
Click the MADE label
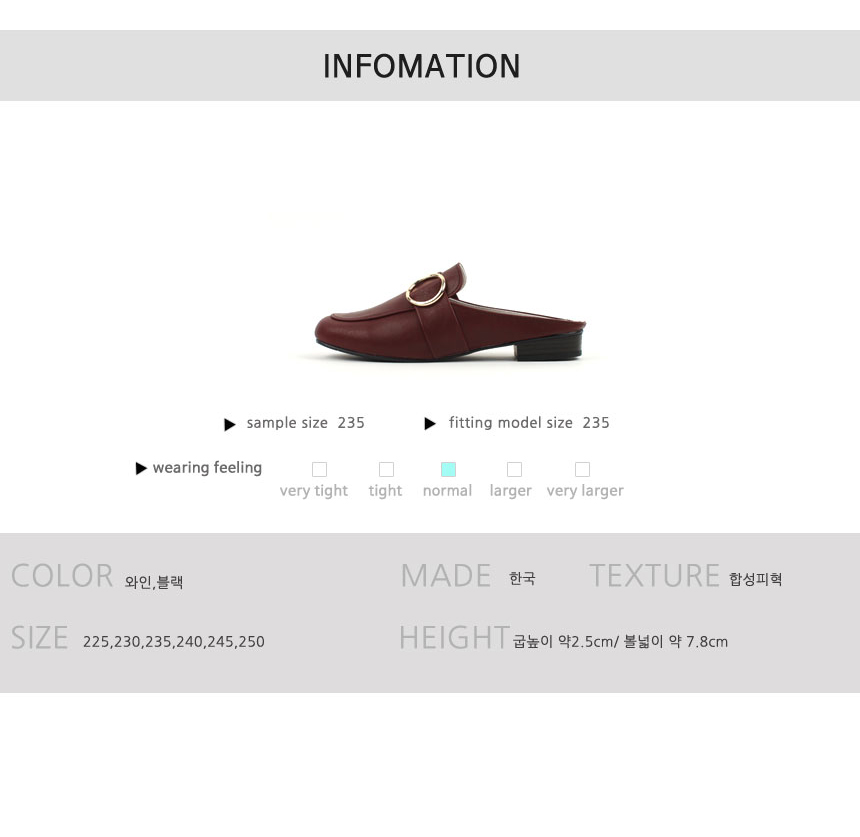coord(446,576)
